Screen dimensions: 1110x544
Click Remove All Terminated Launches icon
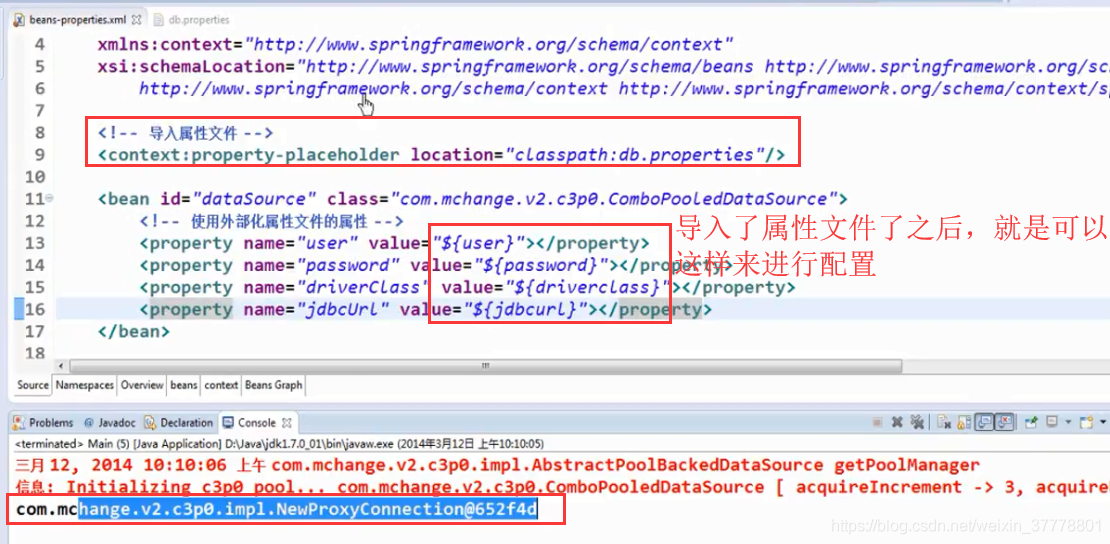tap(917, 422)
